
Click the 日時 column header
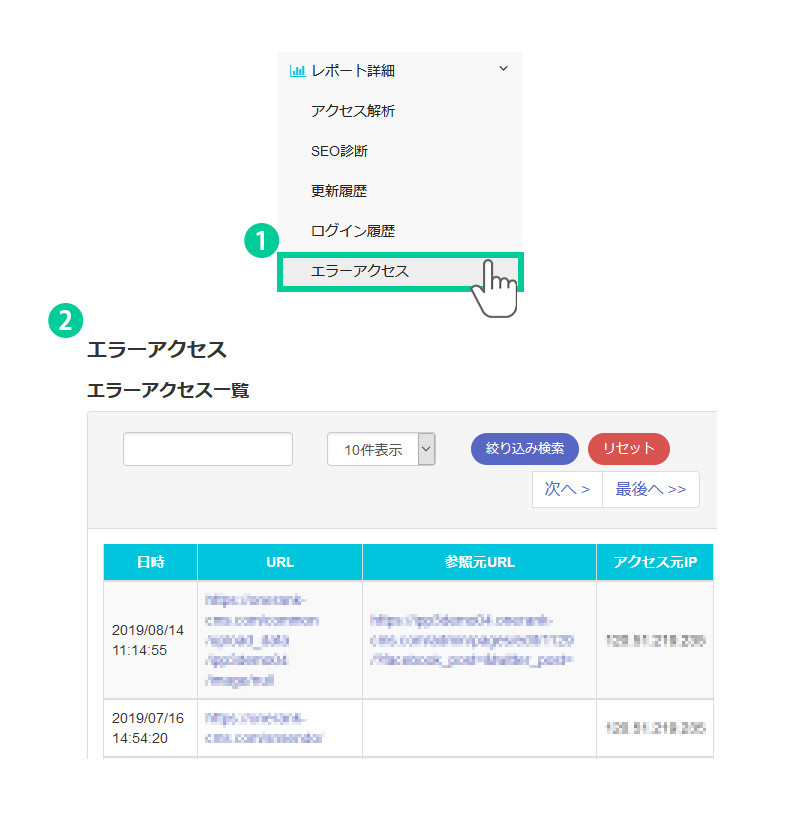[151, 562]
